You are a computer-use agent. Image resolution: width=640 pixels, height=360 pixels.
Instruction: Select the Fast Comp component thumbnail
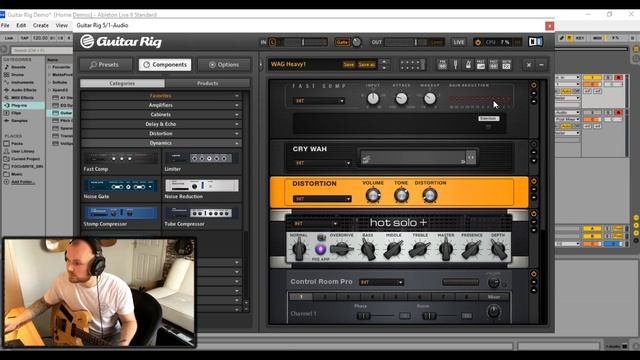tap(120, 158)
